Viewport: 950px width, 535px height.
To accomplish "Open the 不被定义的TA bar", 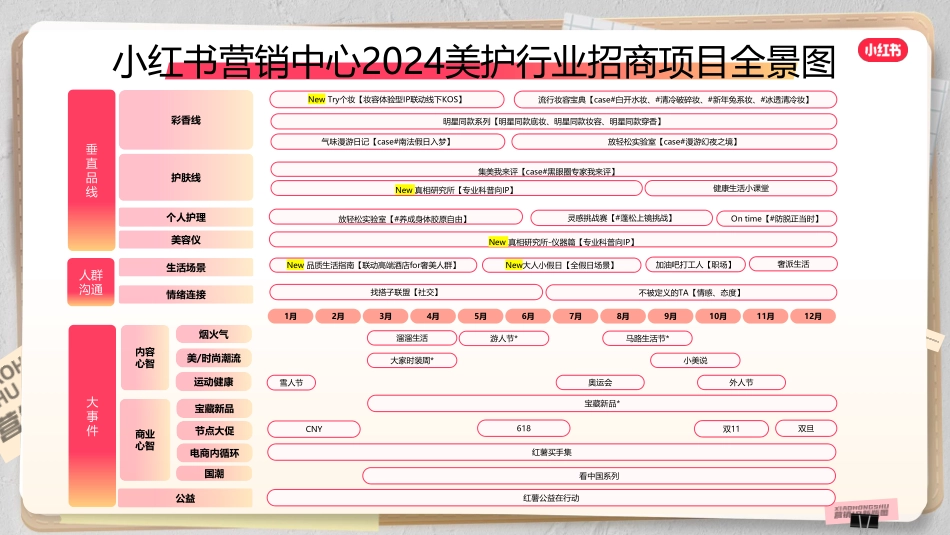I will tap(691, 292).
